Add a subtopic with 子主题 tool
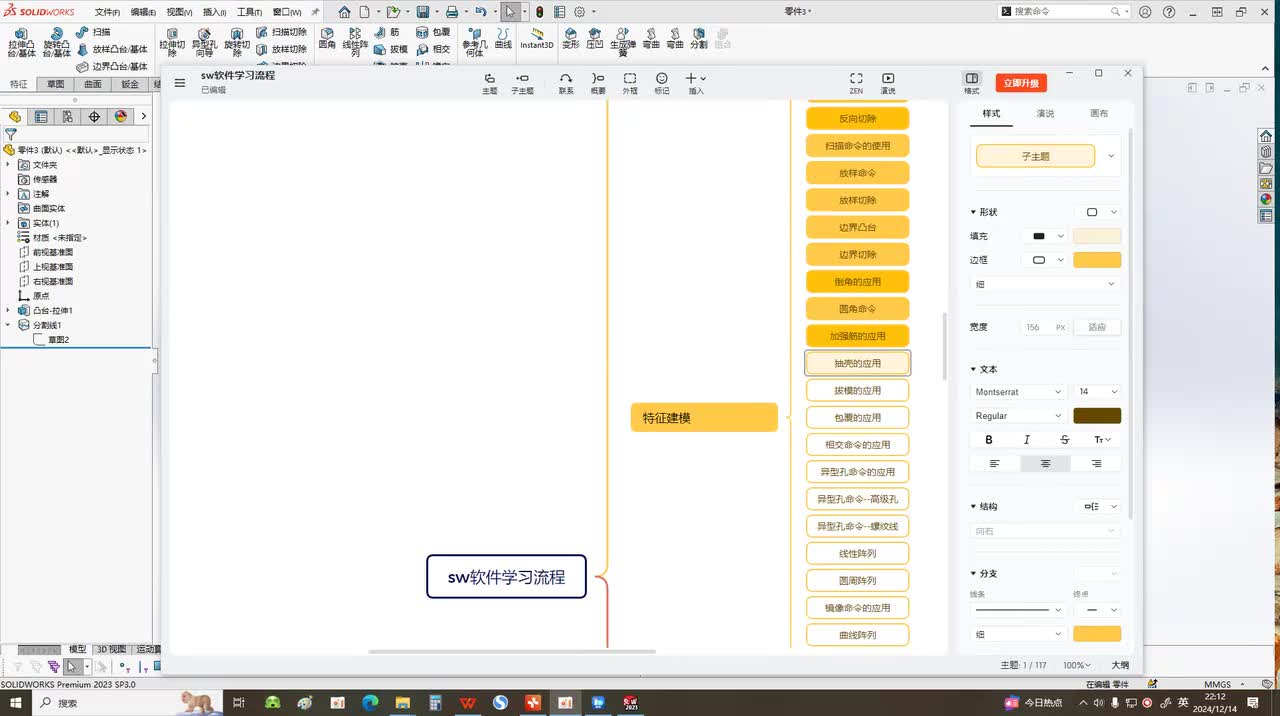The width and height of the screenshot is (1280, 716). click(x=522, y=83)
